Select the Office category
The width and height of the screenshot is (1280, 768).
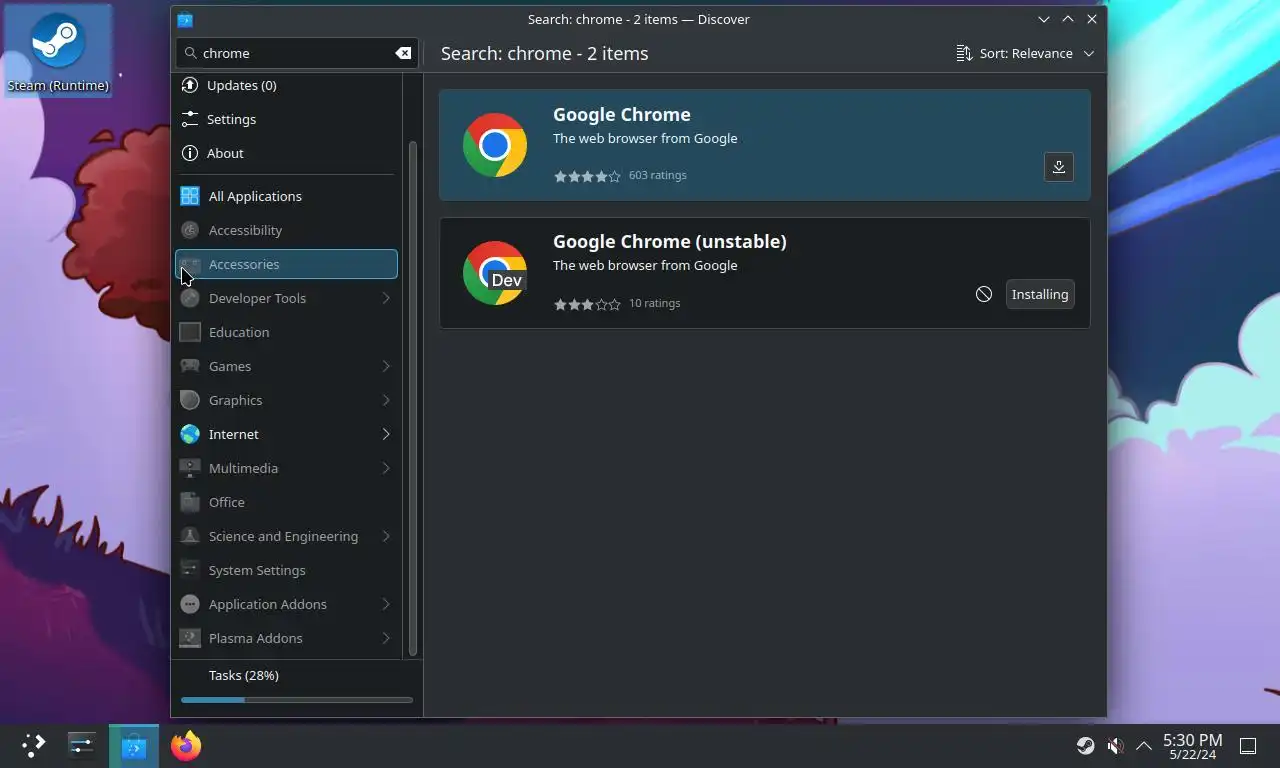[288, 502]
